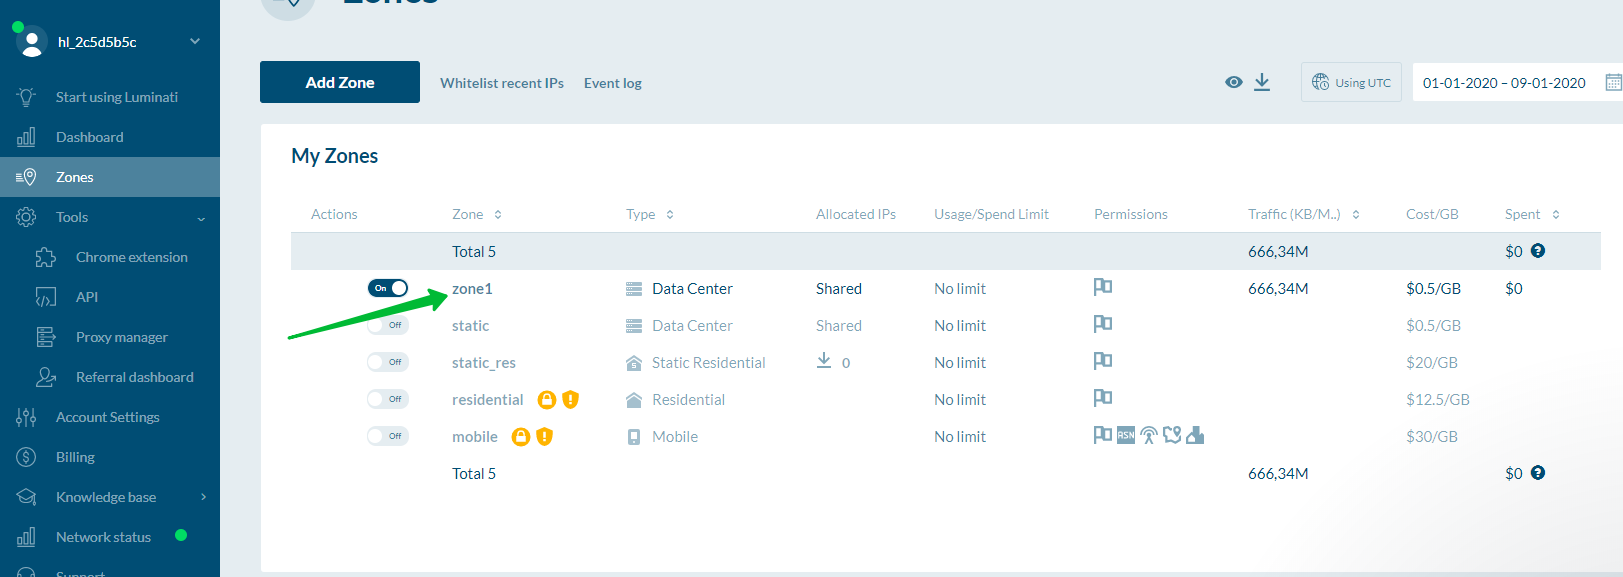This screenshot has width=1623, height=577.
Task: Turn off the zone1 toggle
Action: coord(388,288)
